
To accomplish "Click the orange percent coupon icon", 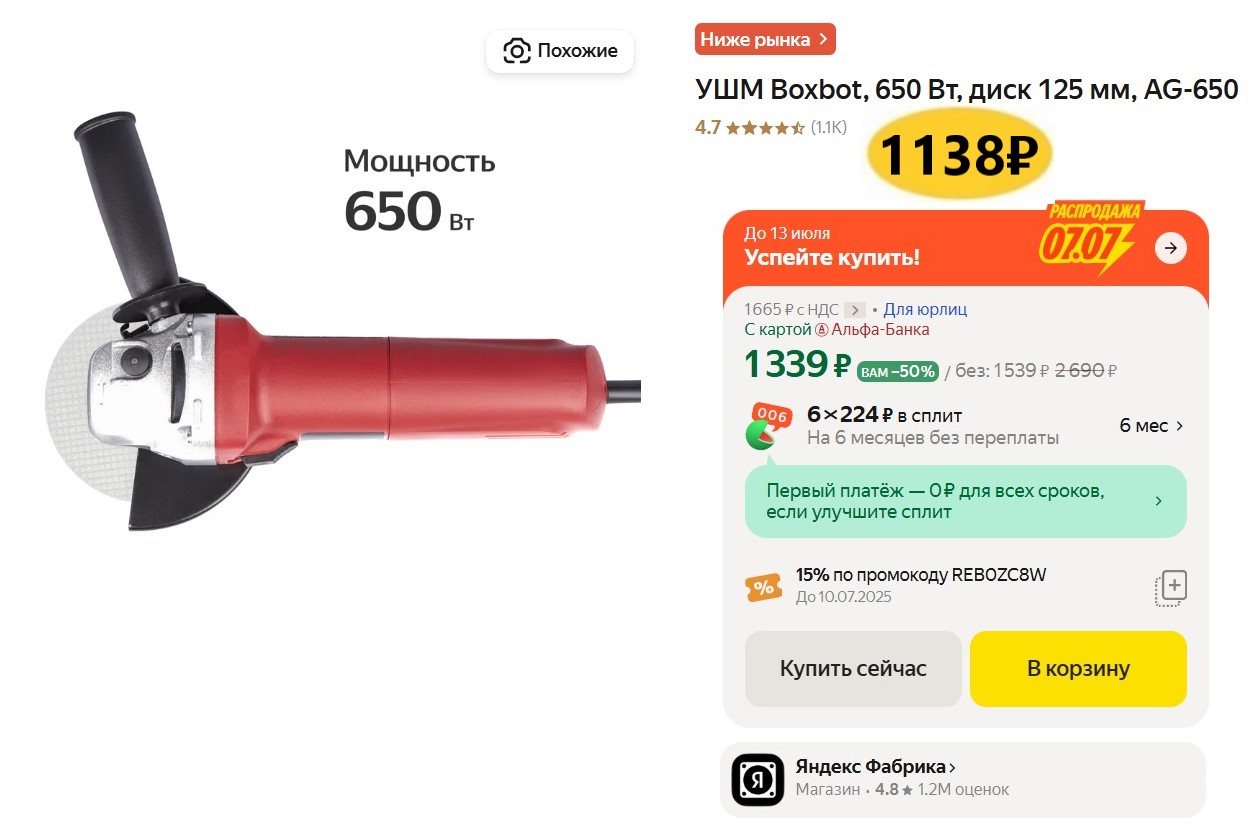I will [764, 588].
